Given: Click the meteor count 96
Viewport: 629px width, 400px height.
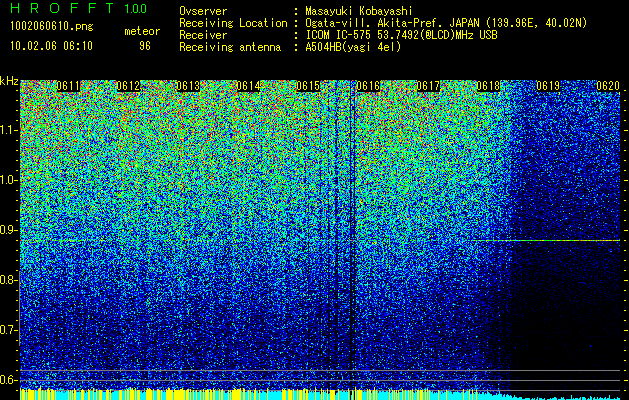Looking at the screenshot, I should coord(145,46).
